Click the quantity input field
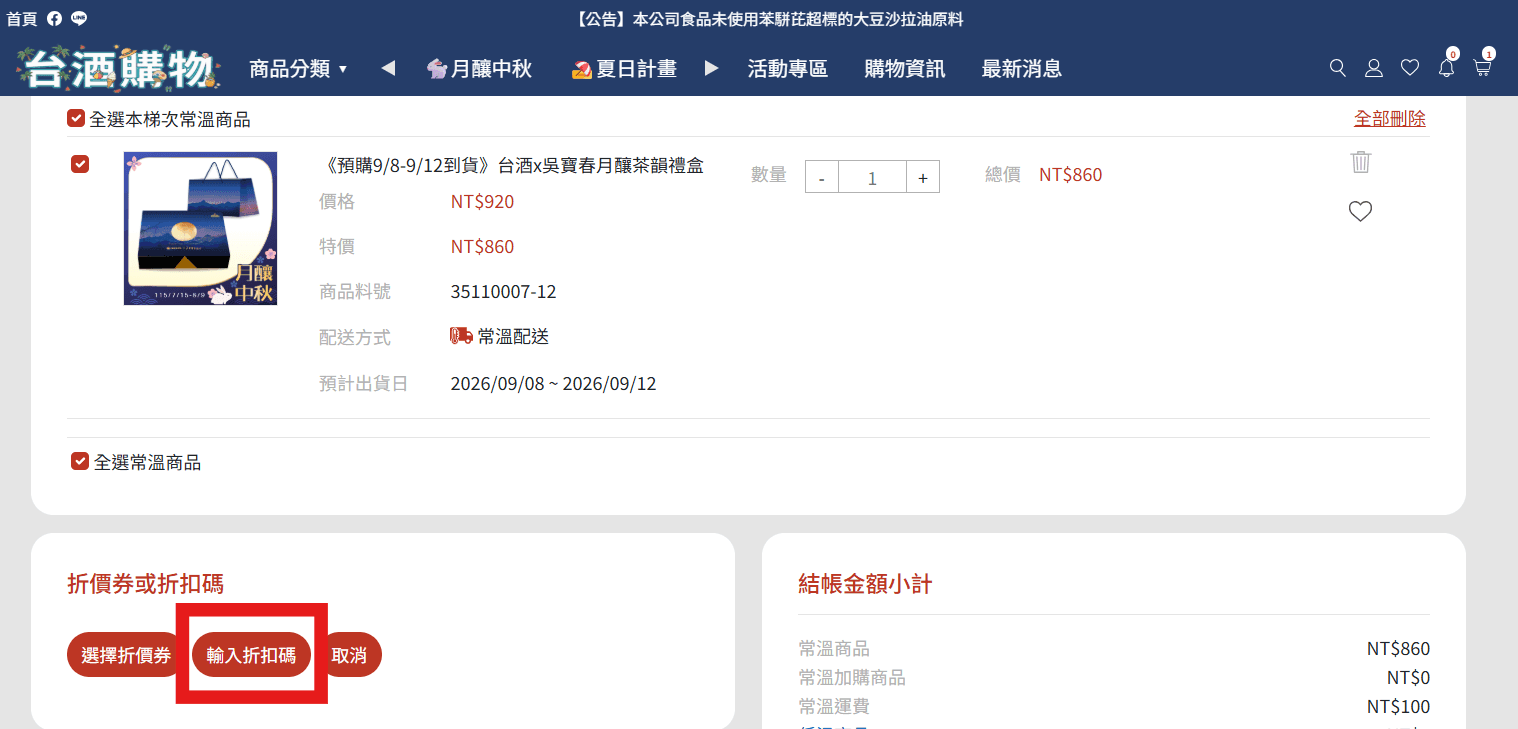This screenshot has width=1518, height=729. click(872, 177)
